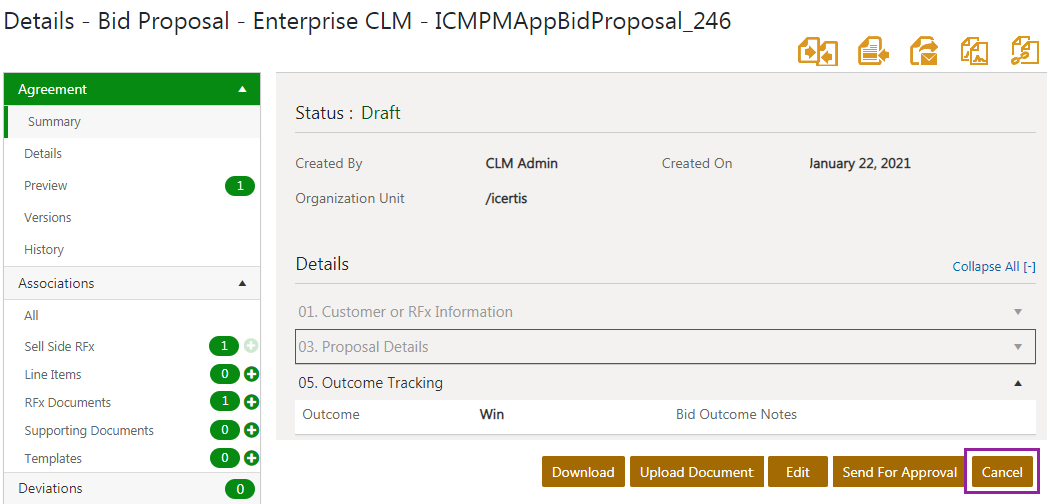Click plus icon next to Templates

click(x=252, y=459)
